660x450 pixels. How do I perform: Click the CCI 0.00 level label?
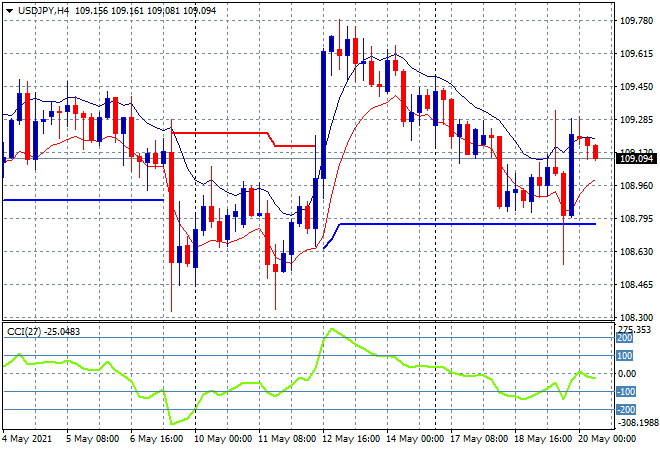tap(627, 374)
